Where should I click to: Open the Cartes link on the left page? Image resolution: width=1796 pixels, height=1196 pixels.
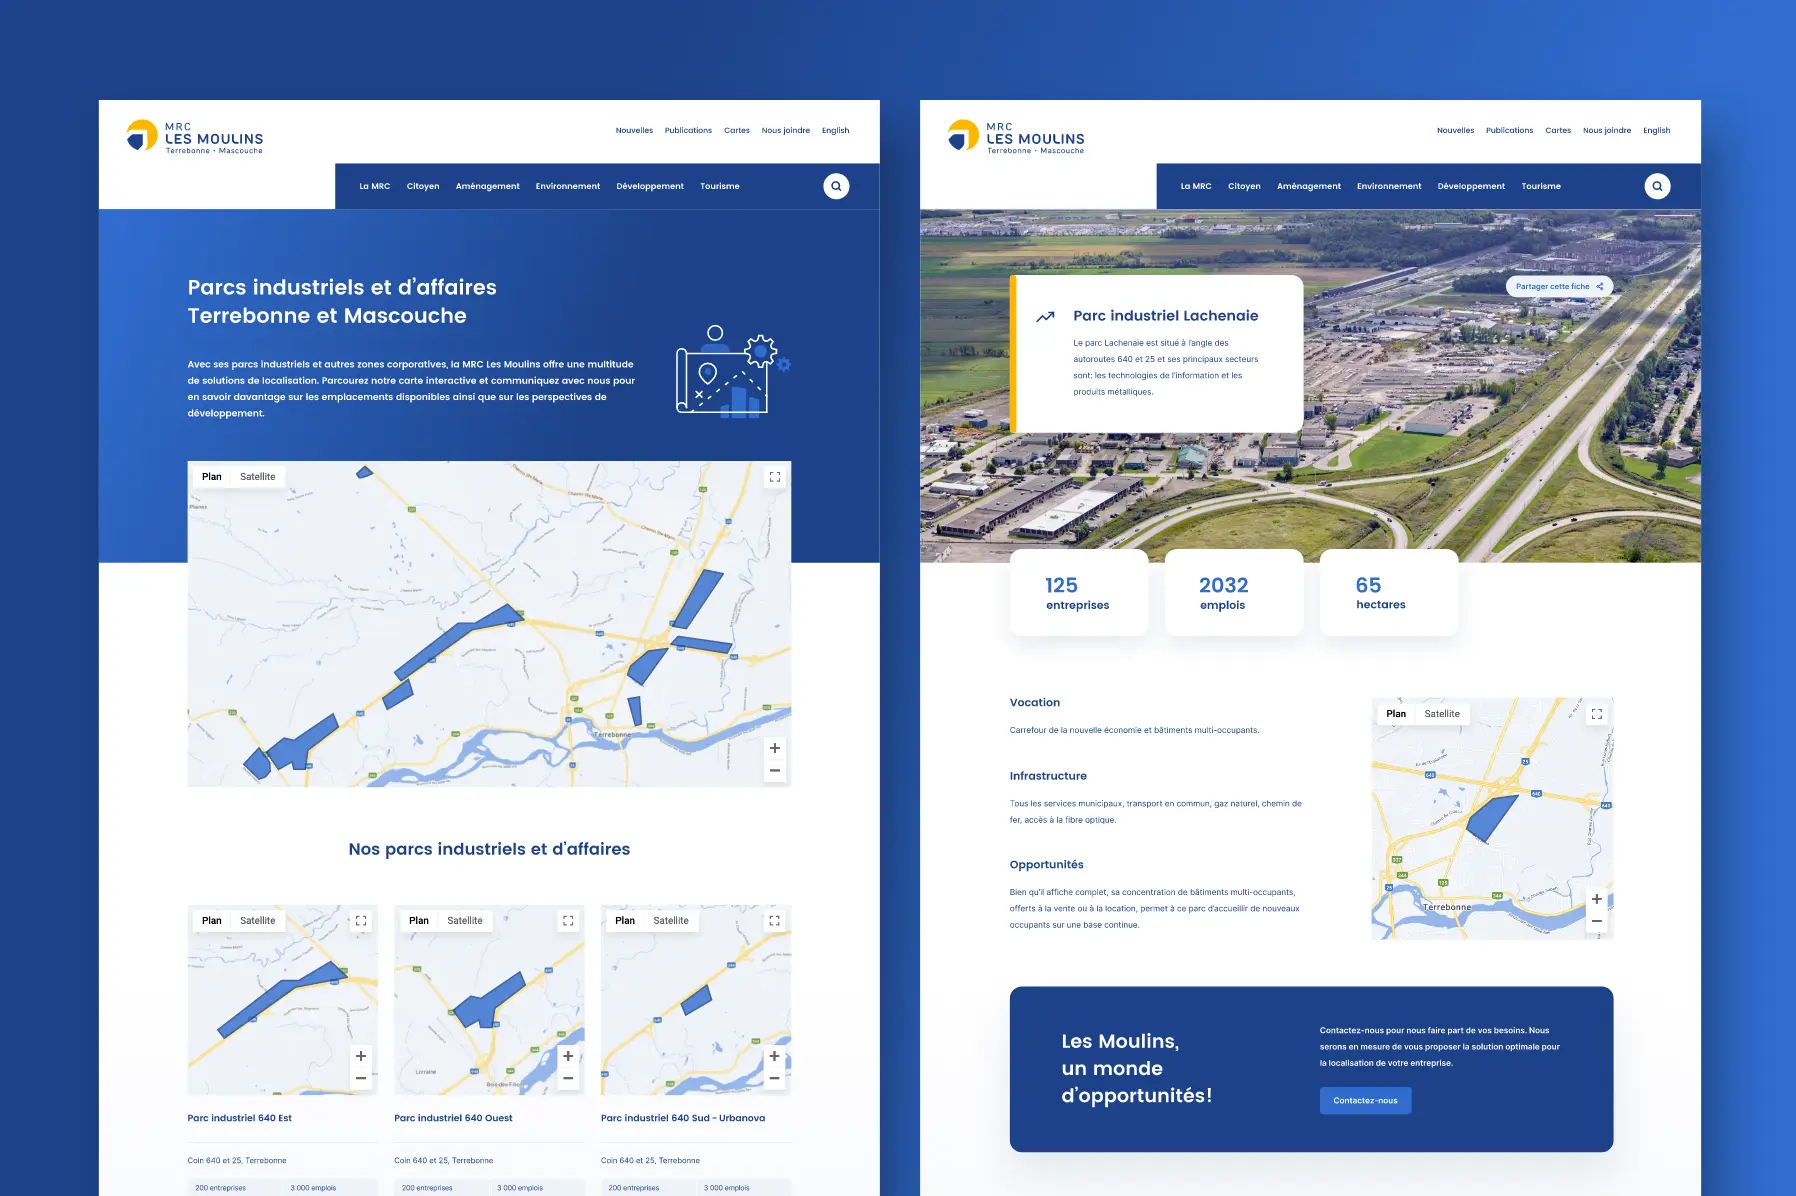[737, 130]
